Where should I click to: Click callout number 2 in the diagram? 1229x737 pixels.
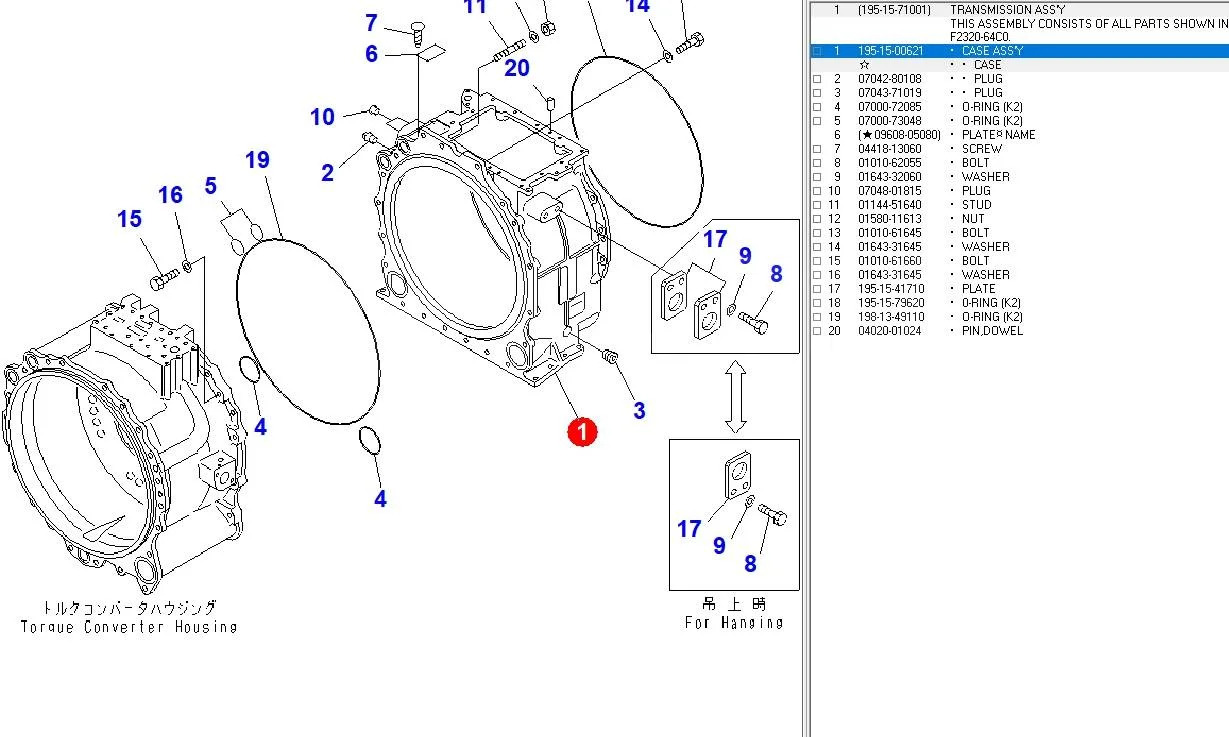click(x=327, y=173)
